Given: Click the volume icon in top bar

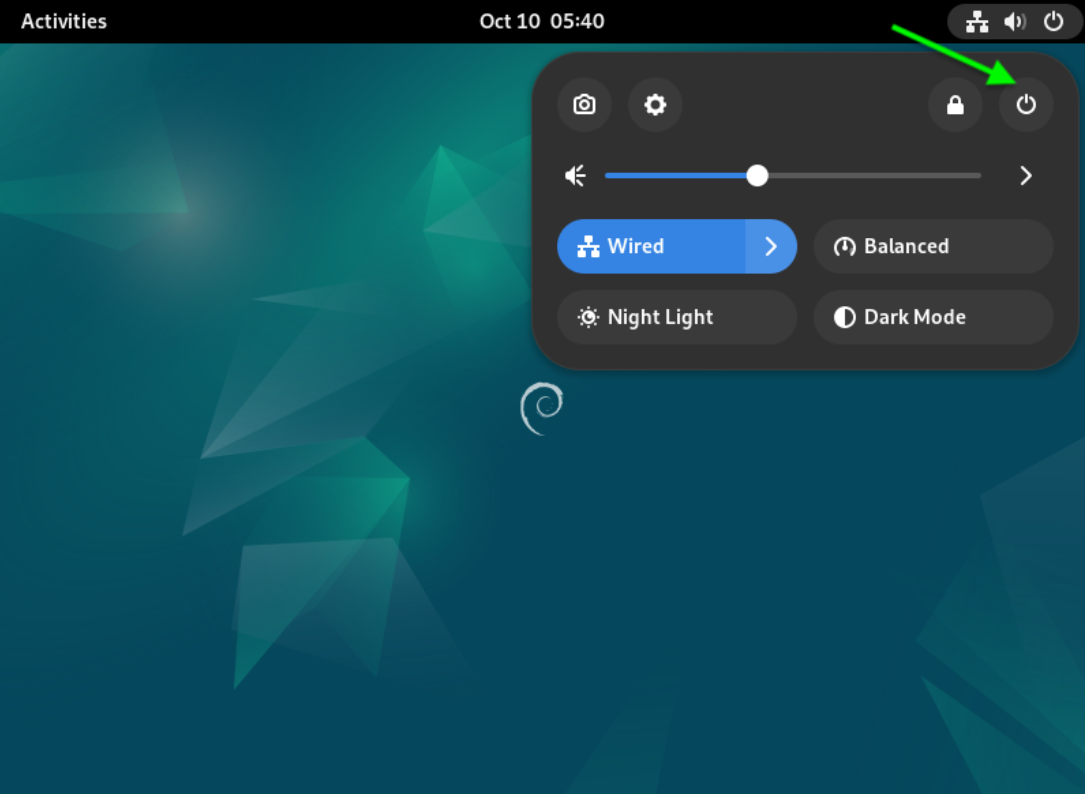Looking at the screenshot, I should pos(1014,22).
